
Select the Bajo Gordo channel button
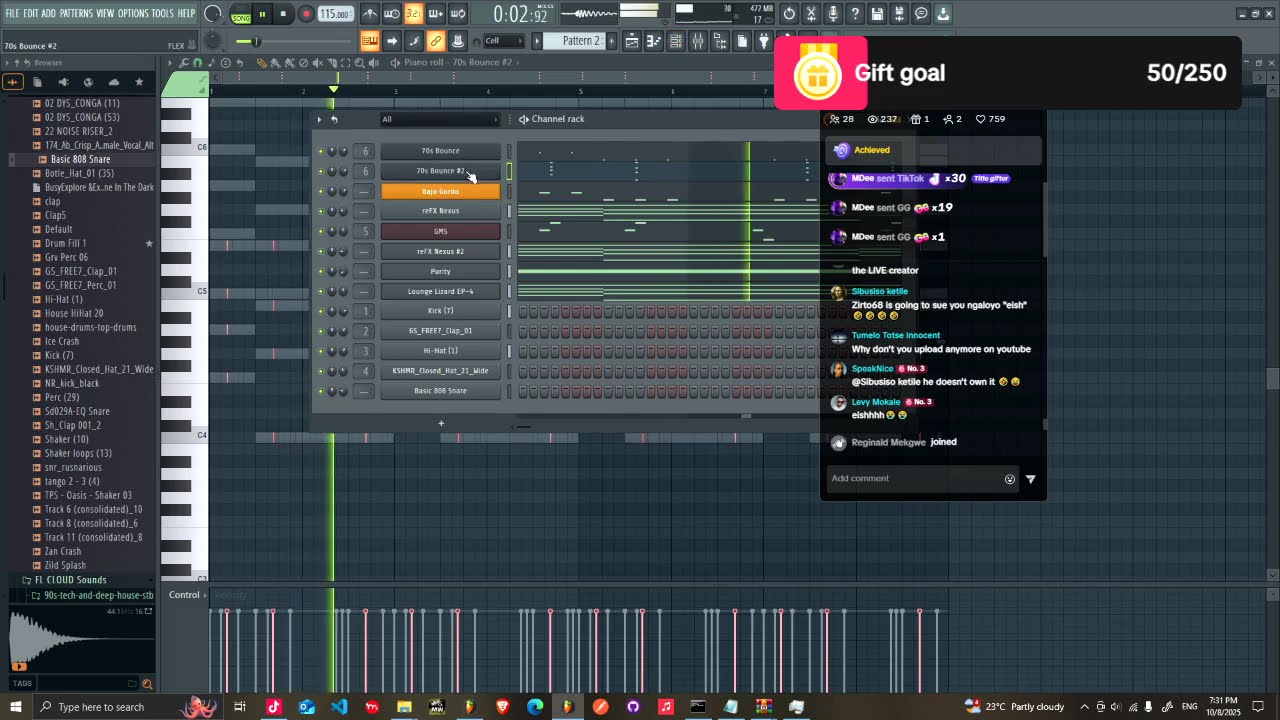coord(440,191)
